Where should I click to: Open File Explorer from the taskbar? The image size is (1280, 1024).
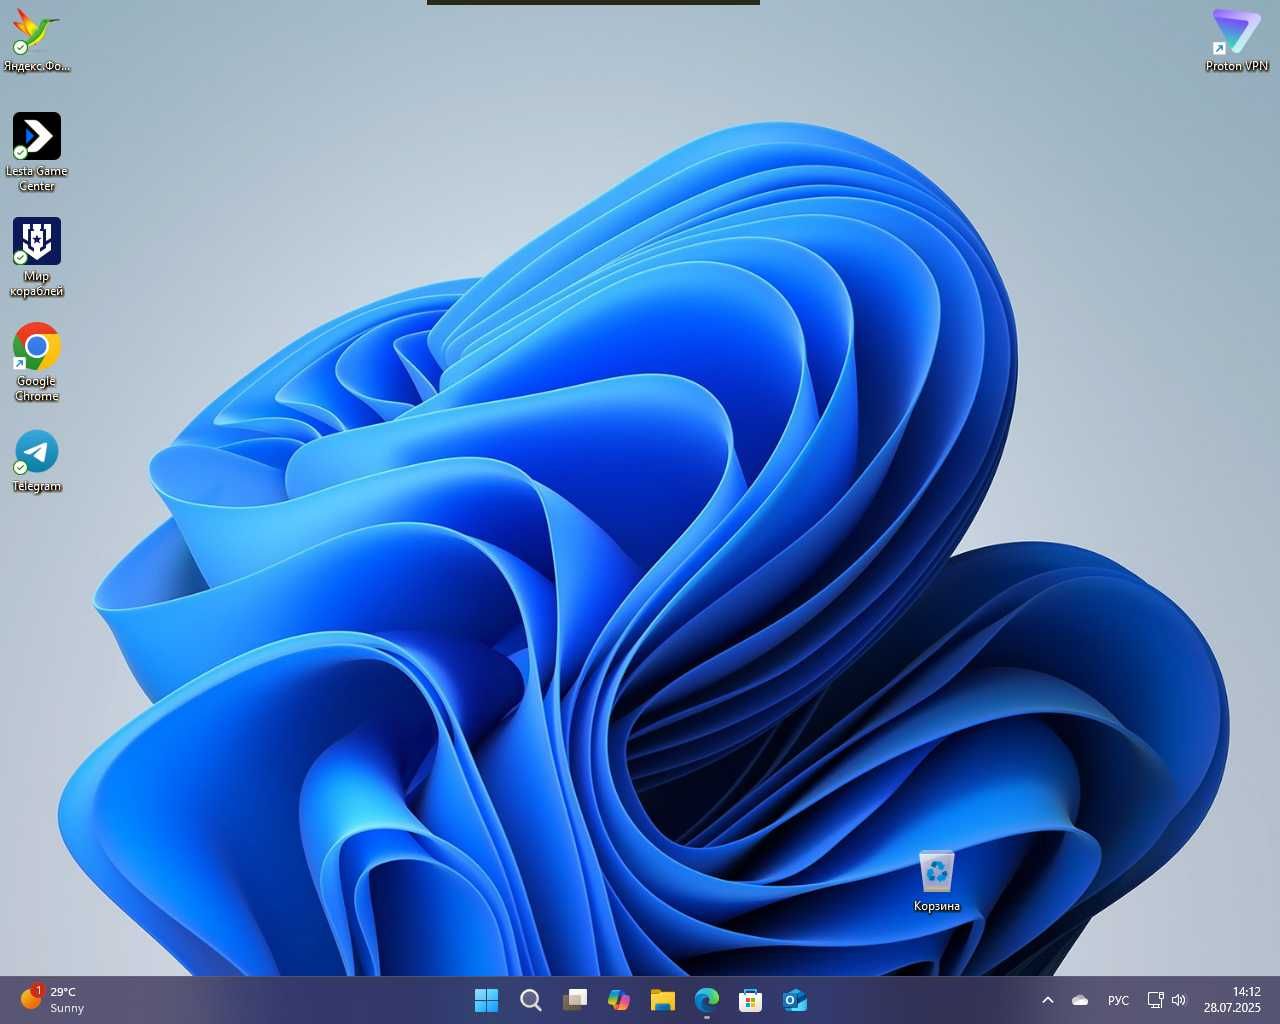(663, 1000)
